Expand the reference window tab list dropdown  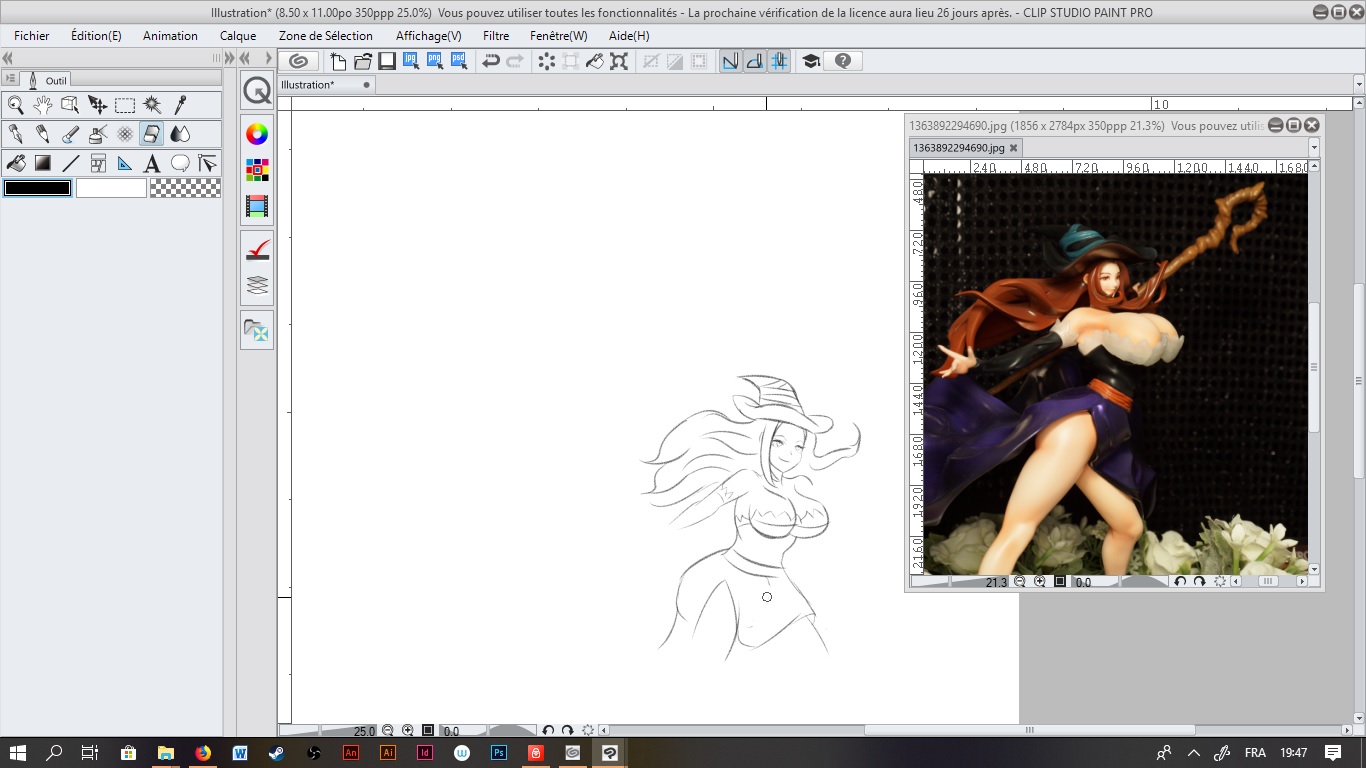coord(1314,148)
